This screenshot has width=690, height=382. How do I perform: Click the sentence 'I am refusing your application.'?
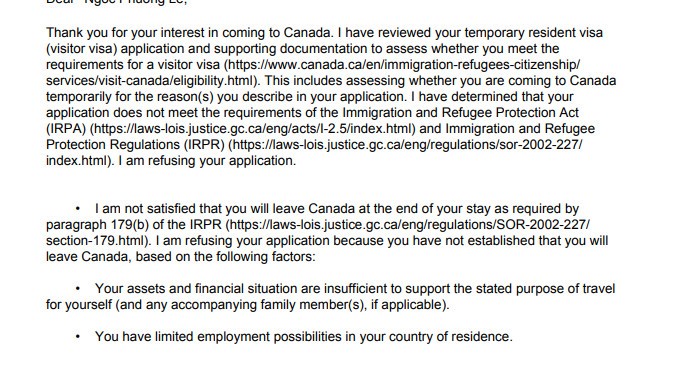(208, 161)
